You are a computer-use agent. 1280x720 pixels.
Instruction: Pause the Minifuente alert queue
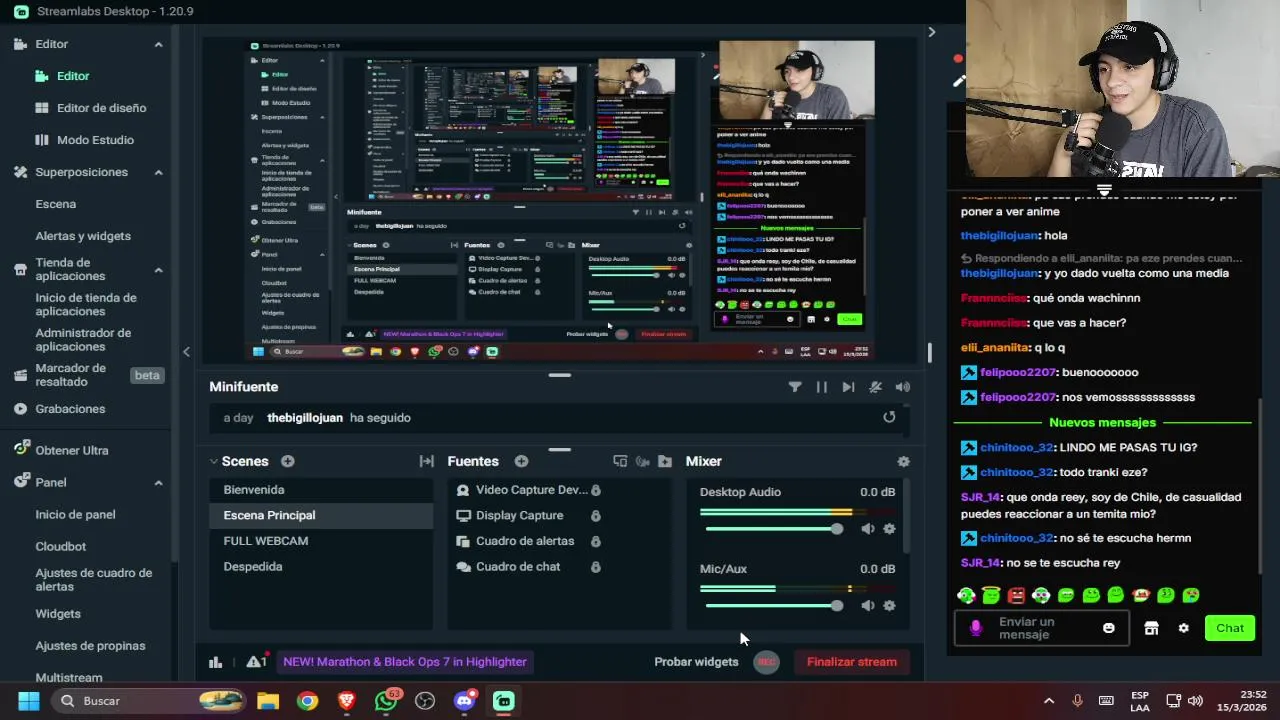822,387
